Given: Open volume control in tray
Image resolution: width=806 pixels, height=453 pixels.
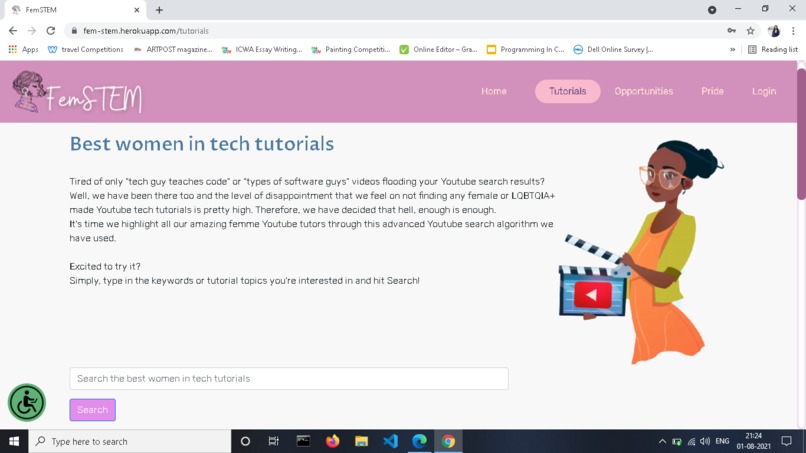Looking at the screenshot, I should point(705,441).
